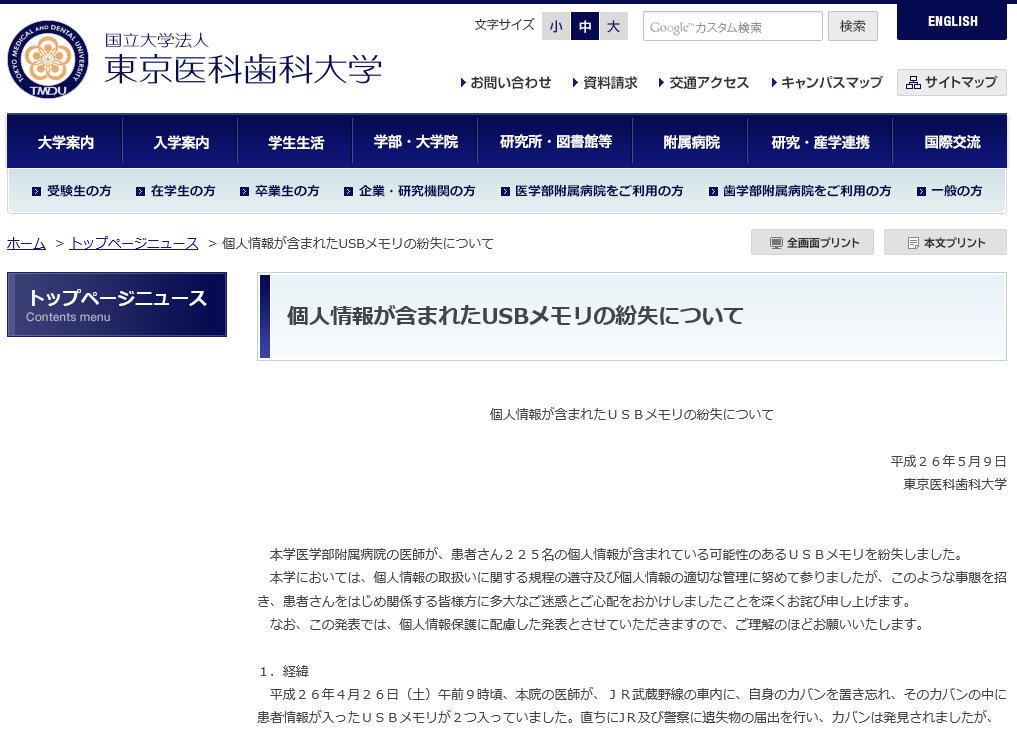Click inside the Google custom search field
The image size is (1017, 730).
pos(732,26)
